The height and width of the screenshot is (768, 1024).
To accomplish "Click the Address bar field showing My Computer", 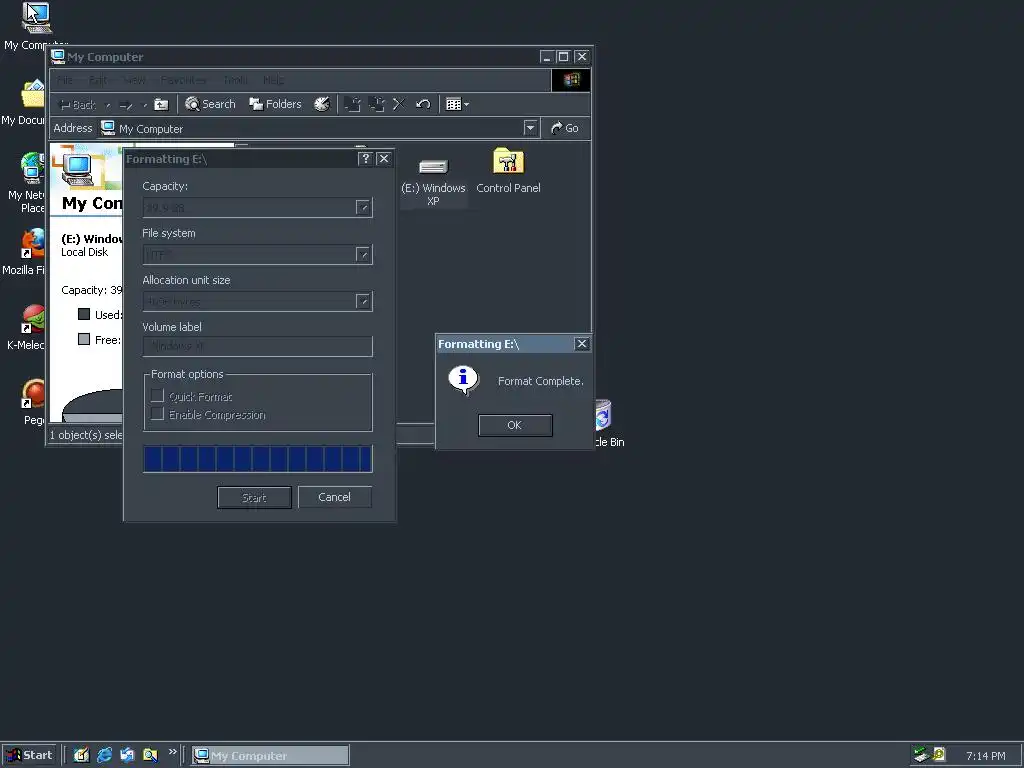I will [x=311, y=129].
